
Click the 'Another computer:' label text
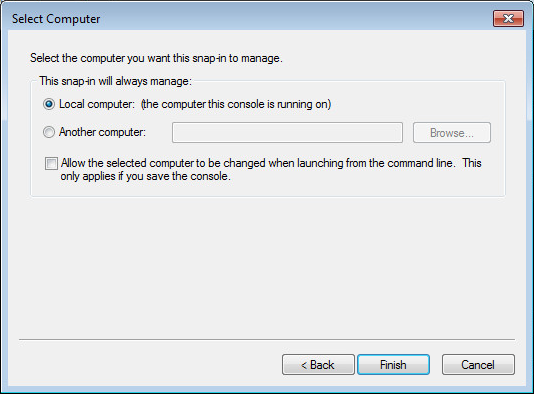[x=102, y=132]
